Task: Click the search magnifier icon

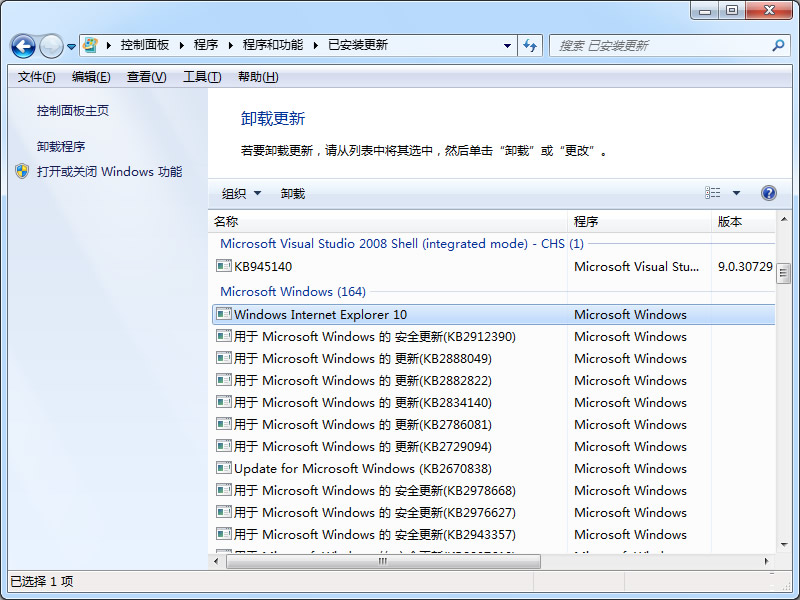Action: [x=778, y=45]
